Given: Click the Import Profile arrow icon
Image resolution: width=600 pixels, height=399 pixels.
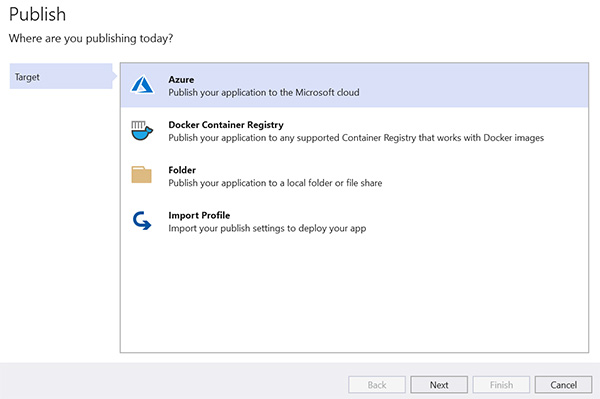Looking at the screenshot, I should (x=142, y=221).
